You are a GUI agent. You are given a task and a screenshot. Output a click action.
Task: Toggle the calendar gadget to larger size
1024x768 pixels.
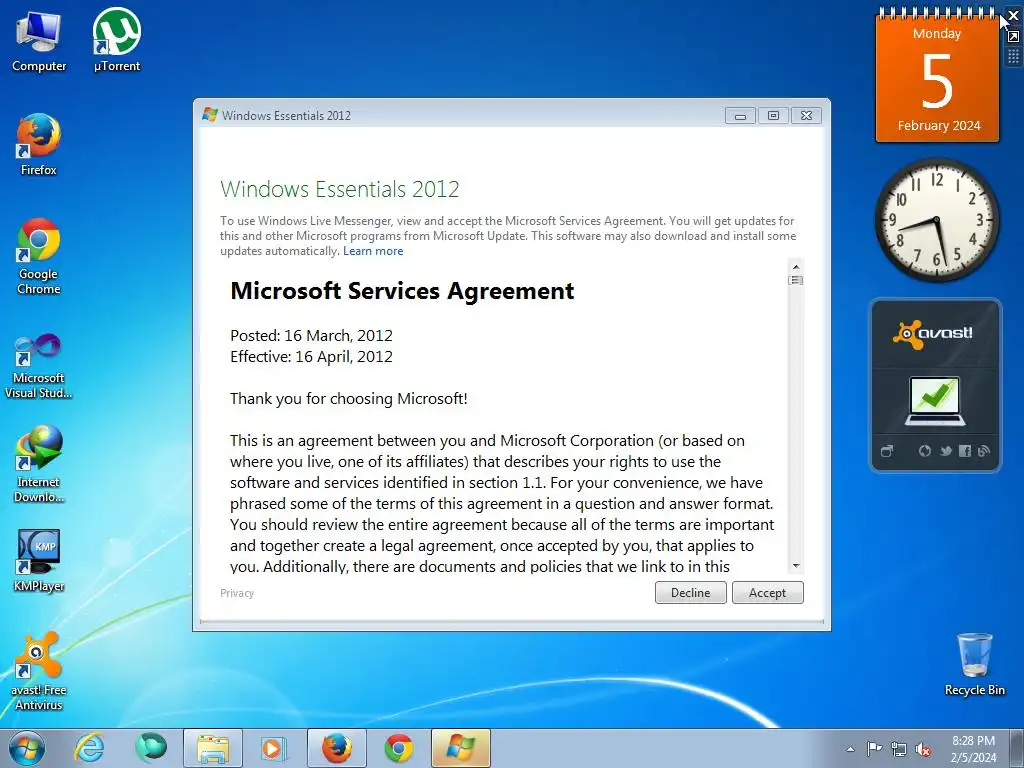tap(1013, 37)
